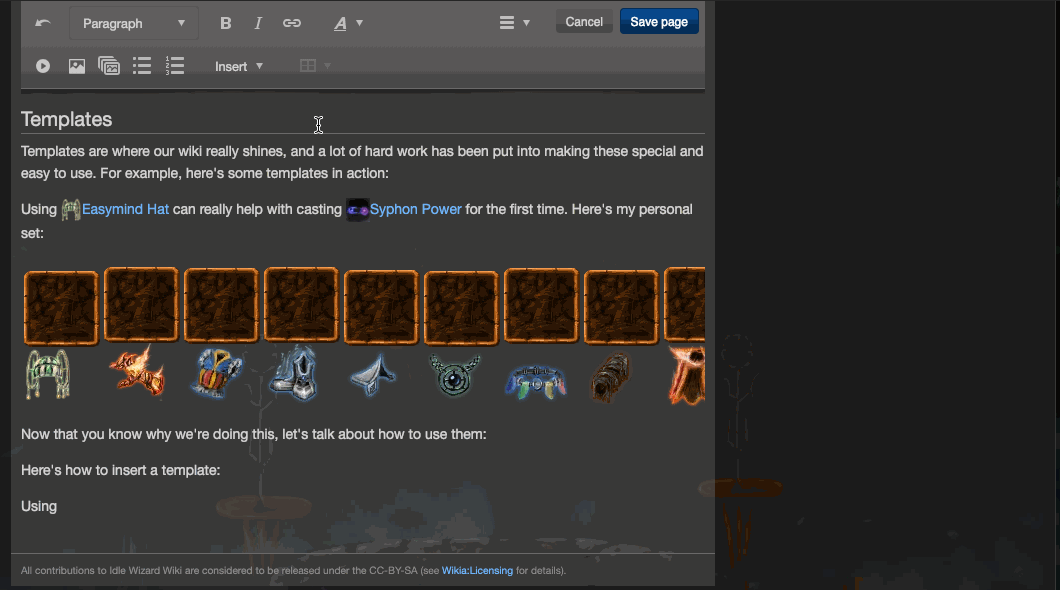Open the text style A dropdown

348,24
